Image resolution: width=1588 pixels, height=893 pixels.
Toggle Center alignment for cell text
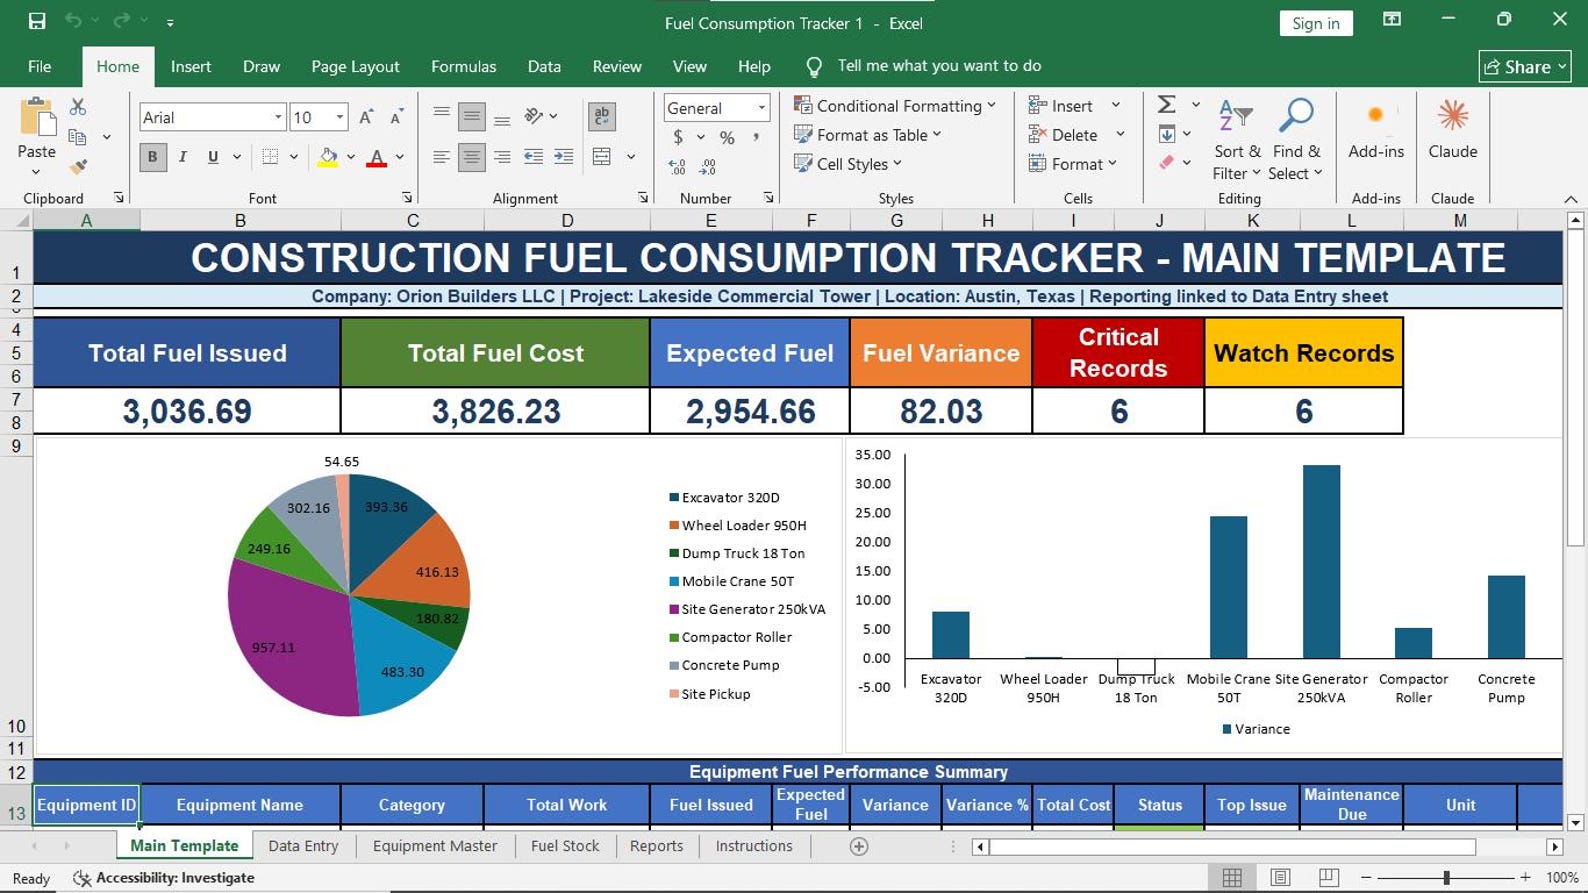tap(472, 157)
